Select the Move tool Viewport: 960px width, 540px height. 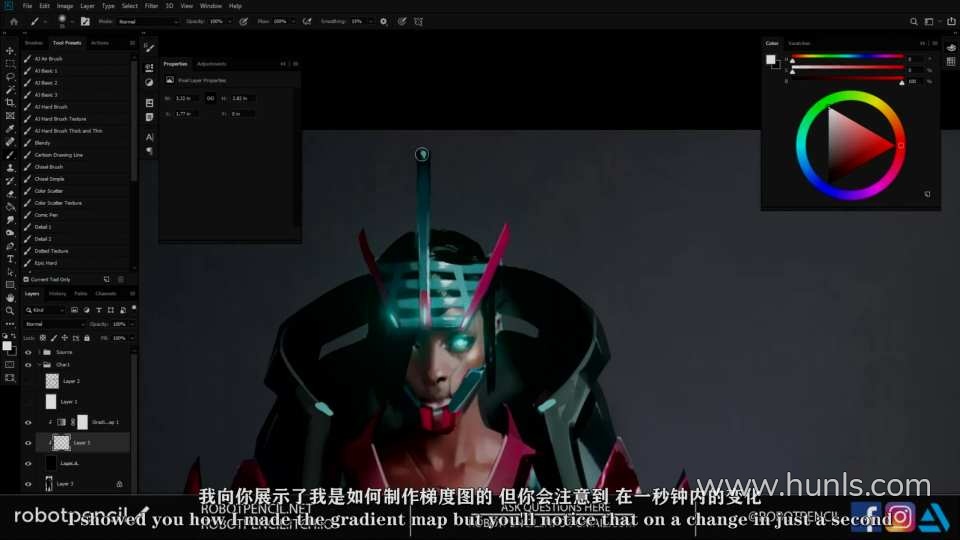tap(10, 51)
